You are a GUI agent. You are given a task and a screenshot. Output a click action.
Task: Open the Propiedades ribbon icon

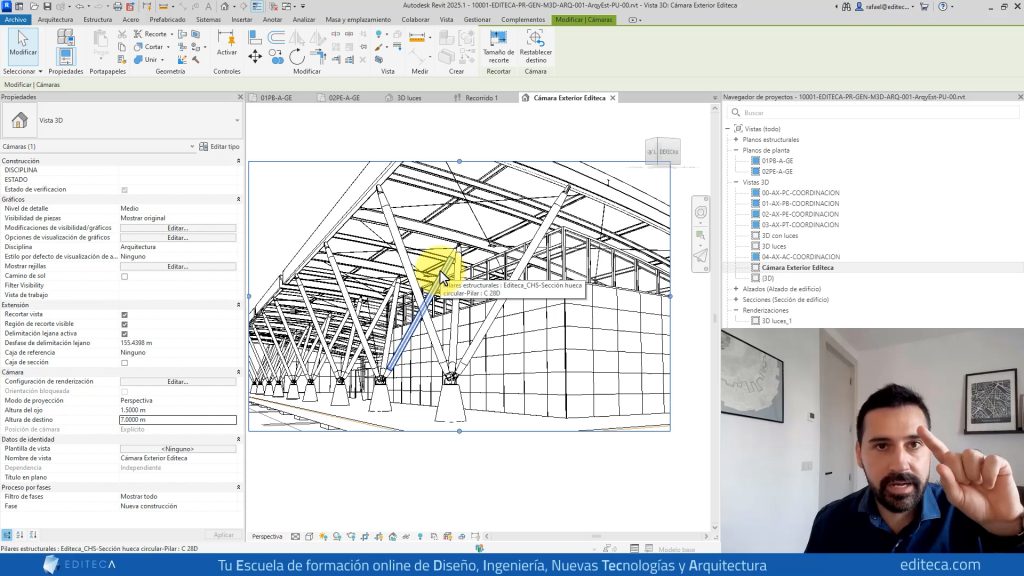[65, 56]
